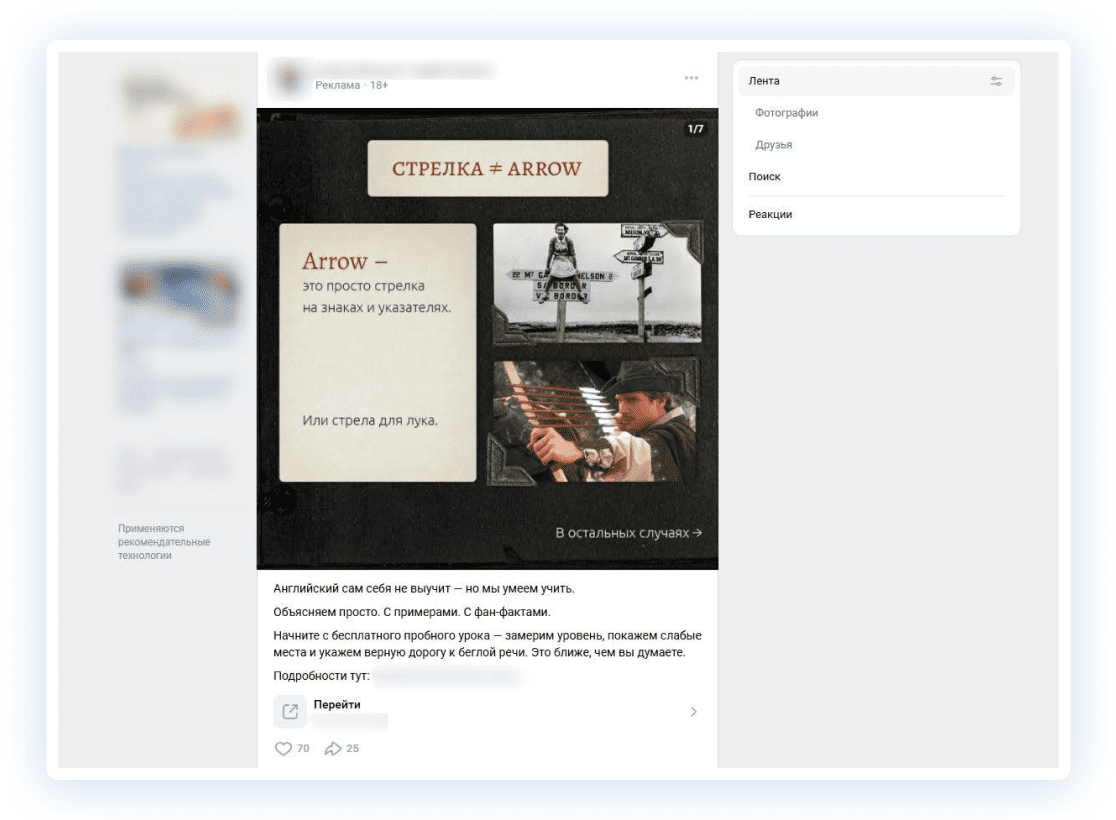1116x820 pixels.
Task: Click "Применяются рекомендательные технологии" notice
Action: click(164, 541)
